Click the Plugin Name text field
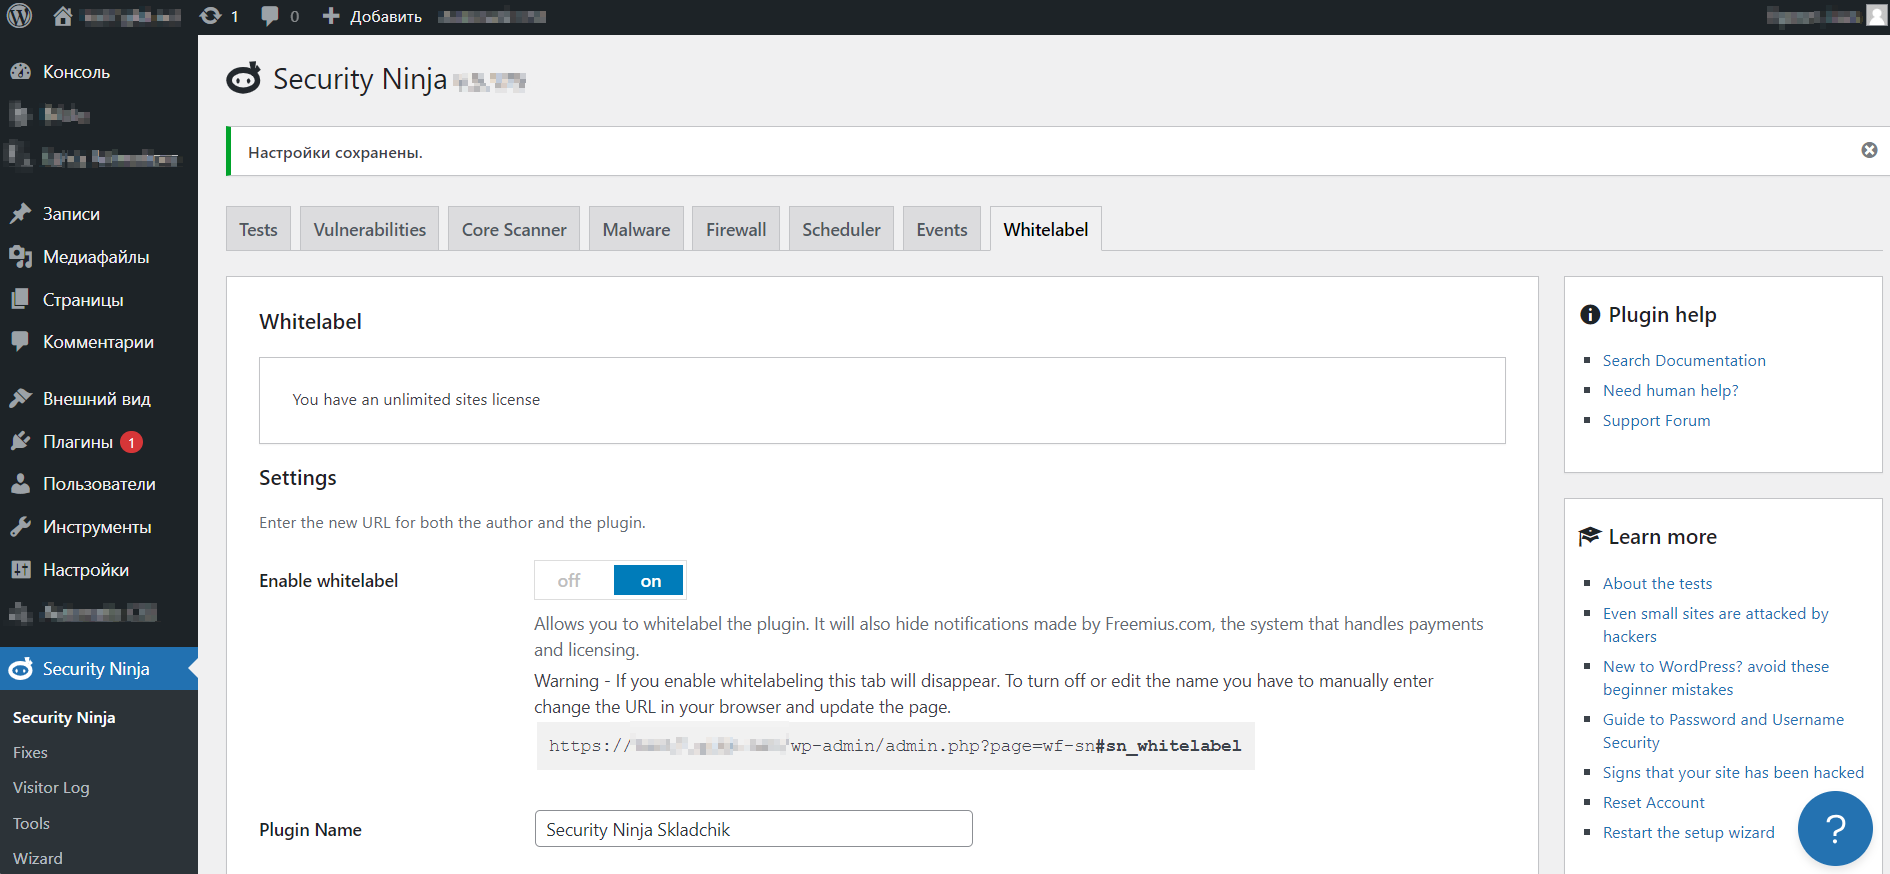Image resolution: width=1890 pixels, height=874 pixels. pyautogui.click(x=753, y=829)
